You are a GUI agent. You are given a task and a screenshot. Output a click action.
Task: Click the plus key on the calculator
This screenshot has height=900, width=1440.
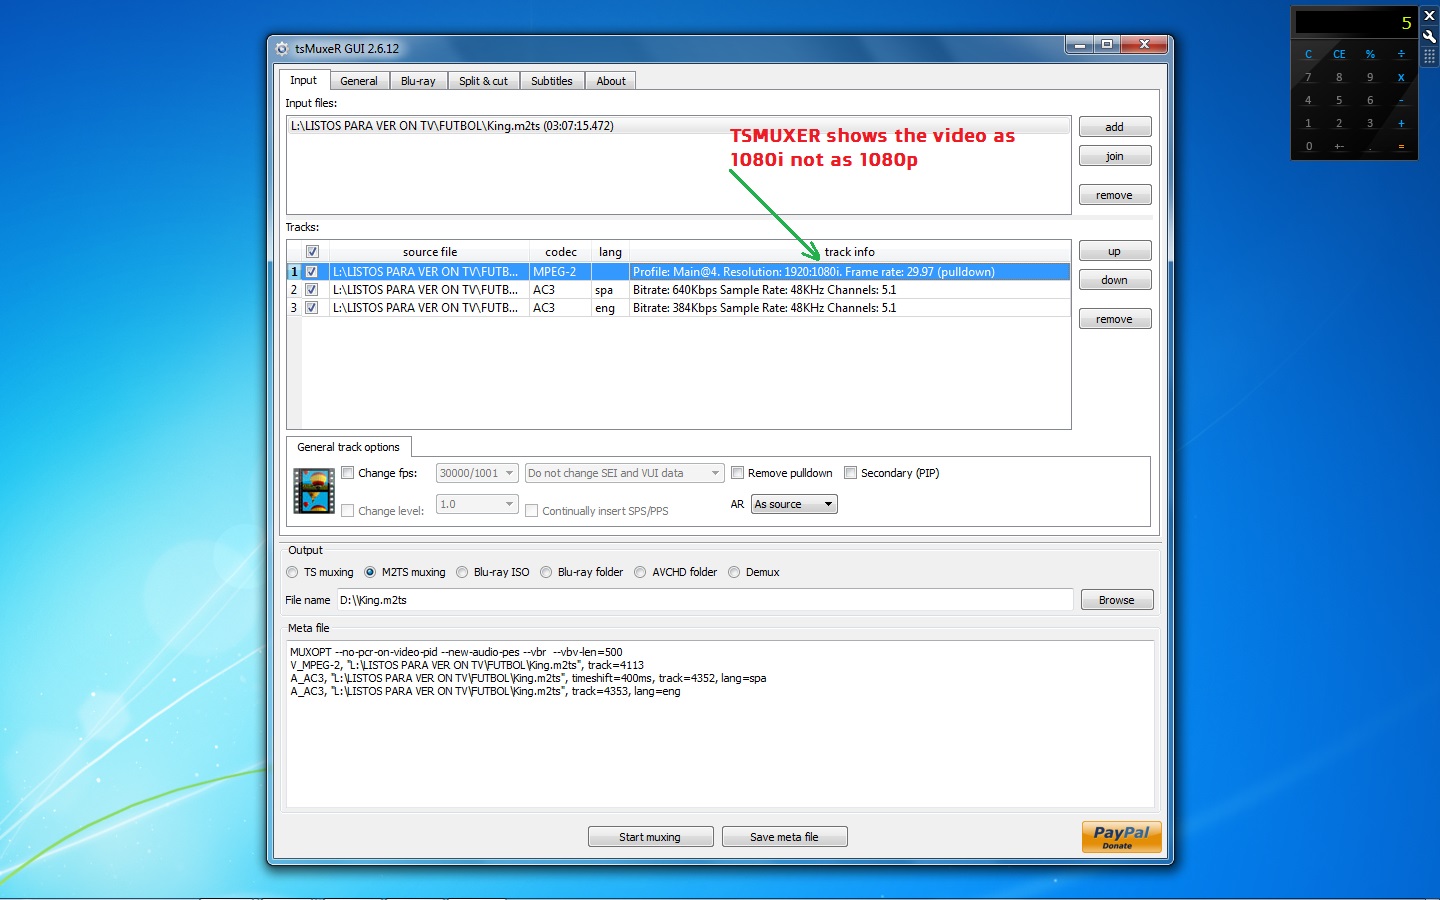tap(1401, 123)
